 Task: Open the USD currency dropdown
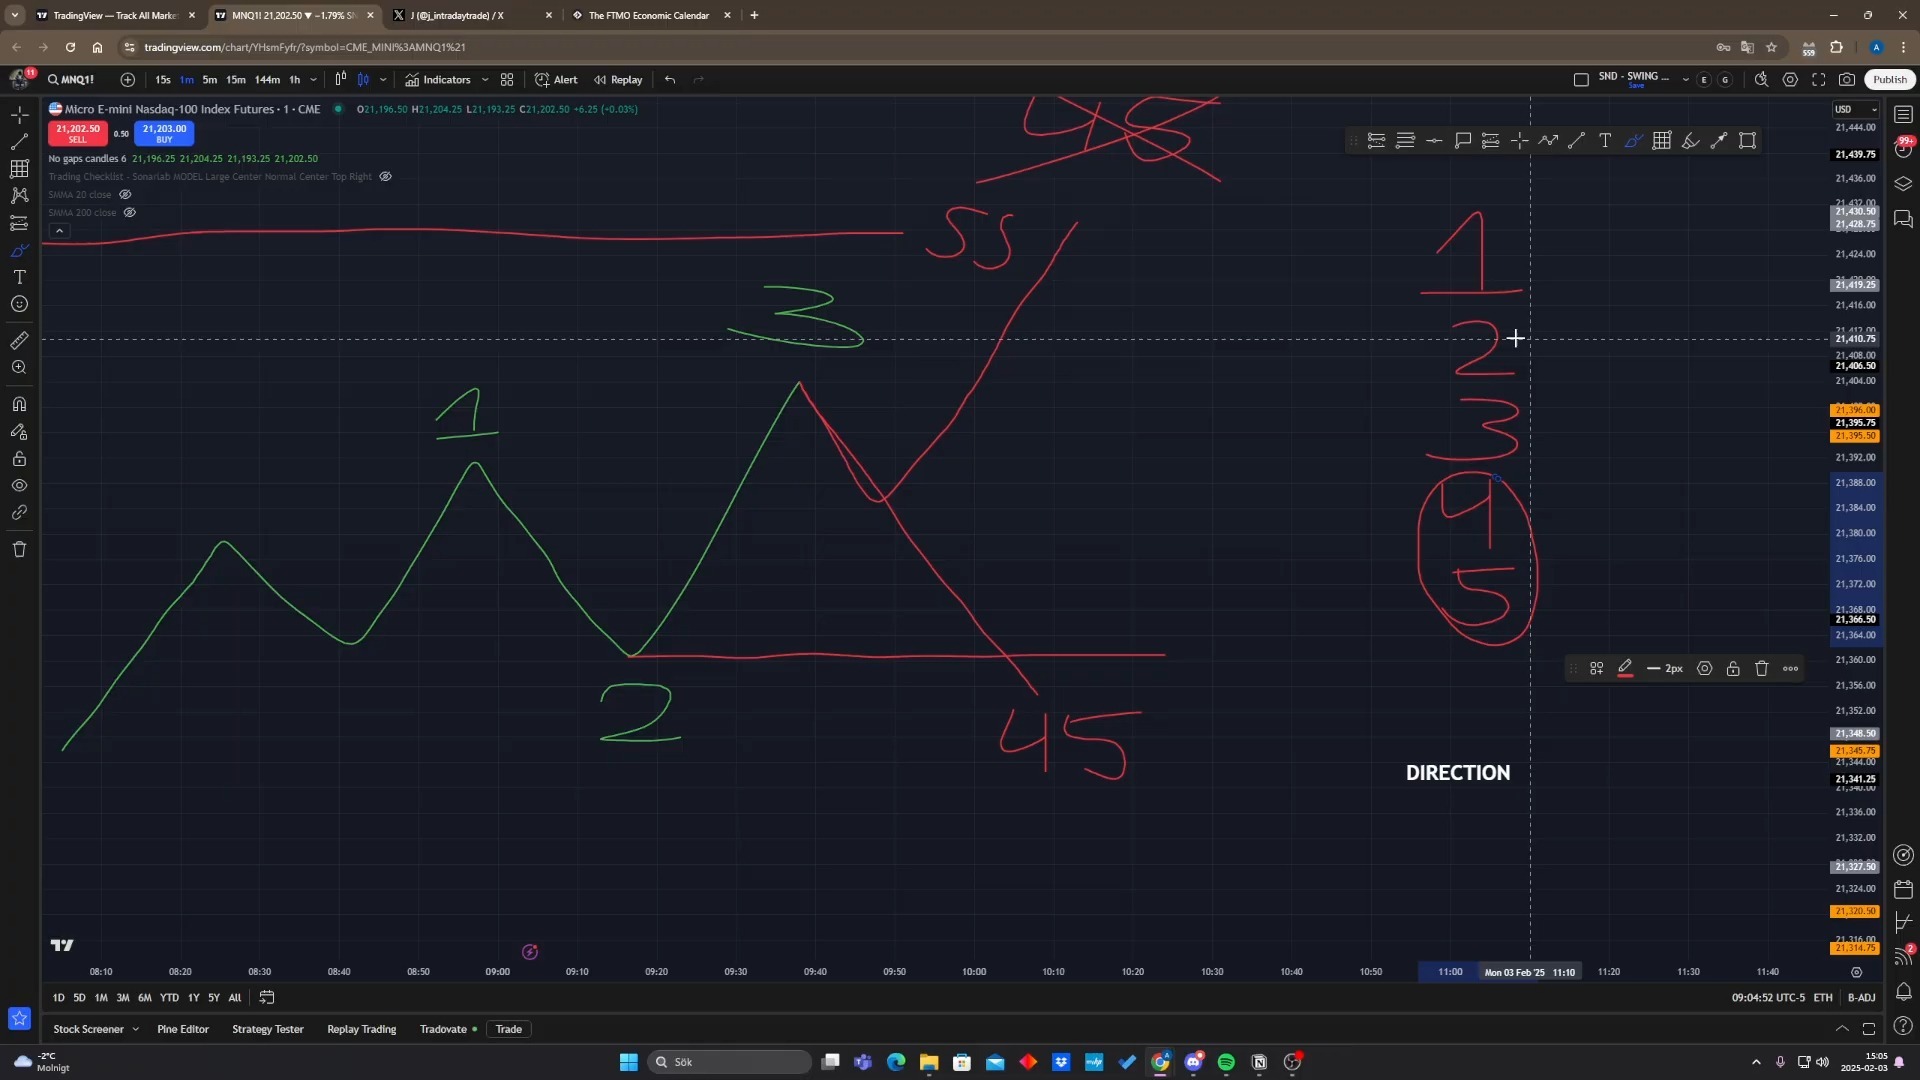coord(1855,110)
